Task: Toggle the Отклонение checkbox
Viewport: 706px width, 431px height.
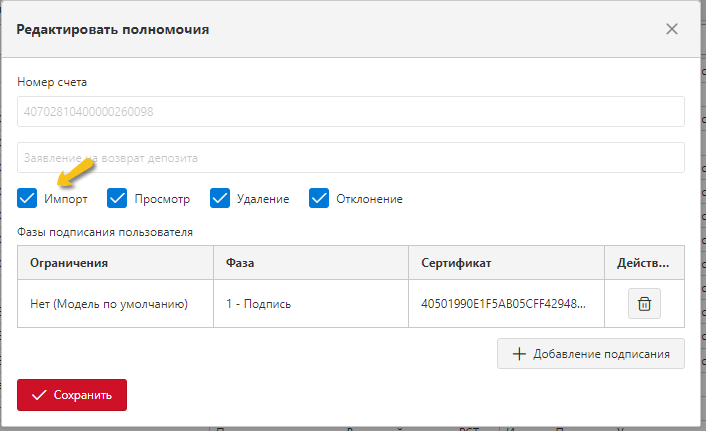Action: click(319, 198)
